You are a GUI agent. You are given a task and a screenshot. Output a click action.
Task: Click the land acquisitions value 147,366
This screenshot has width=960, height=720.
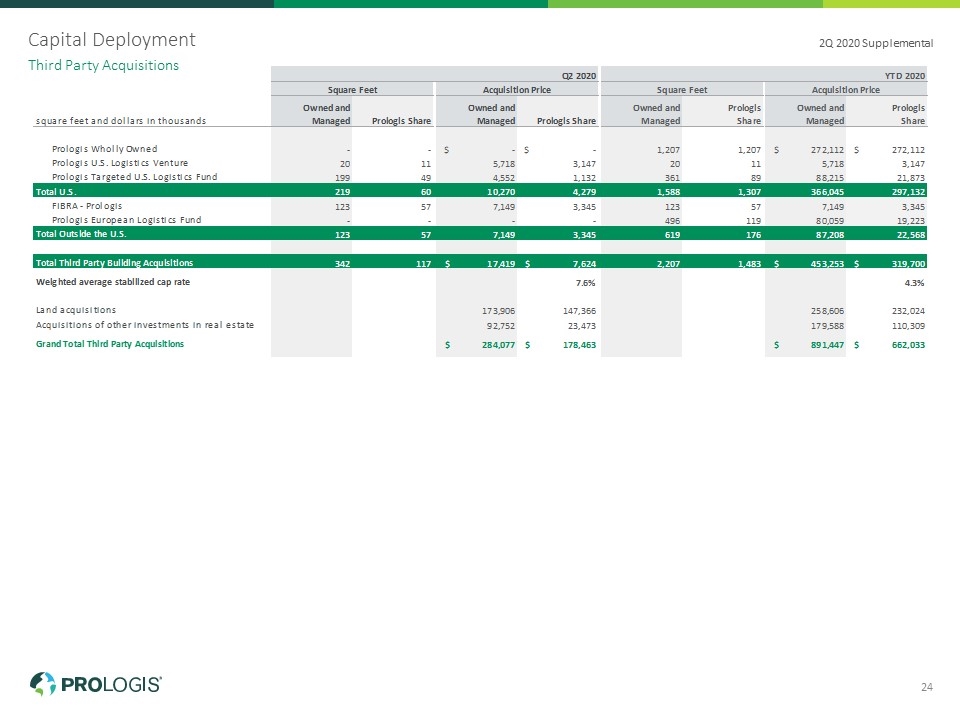pos(579,311)
